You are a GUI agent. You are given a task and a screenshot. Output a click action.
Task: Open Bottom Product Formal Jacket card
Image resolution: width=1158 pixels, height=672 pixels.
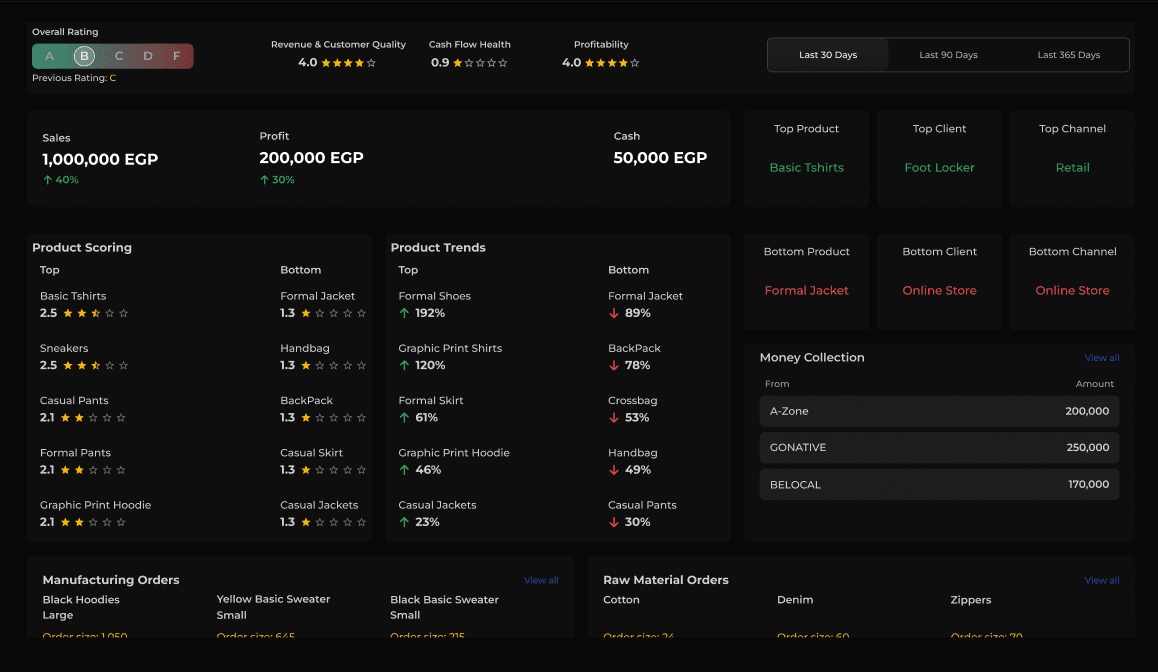pos(806,281)
